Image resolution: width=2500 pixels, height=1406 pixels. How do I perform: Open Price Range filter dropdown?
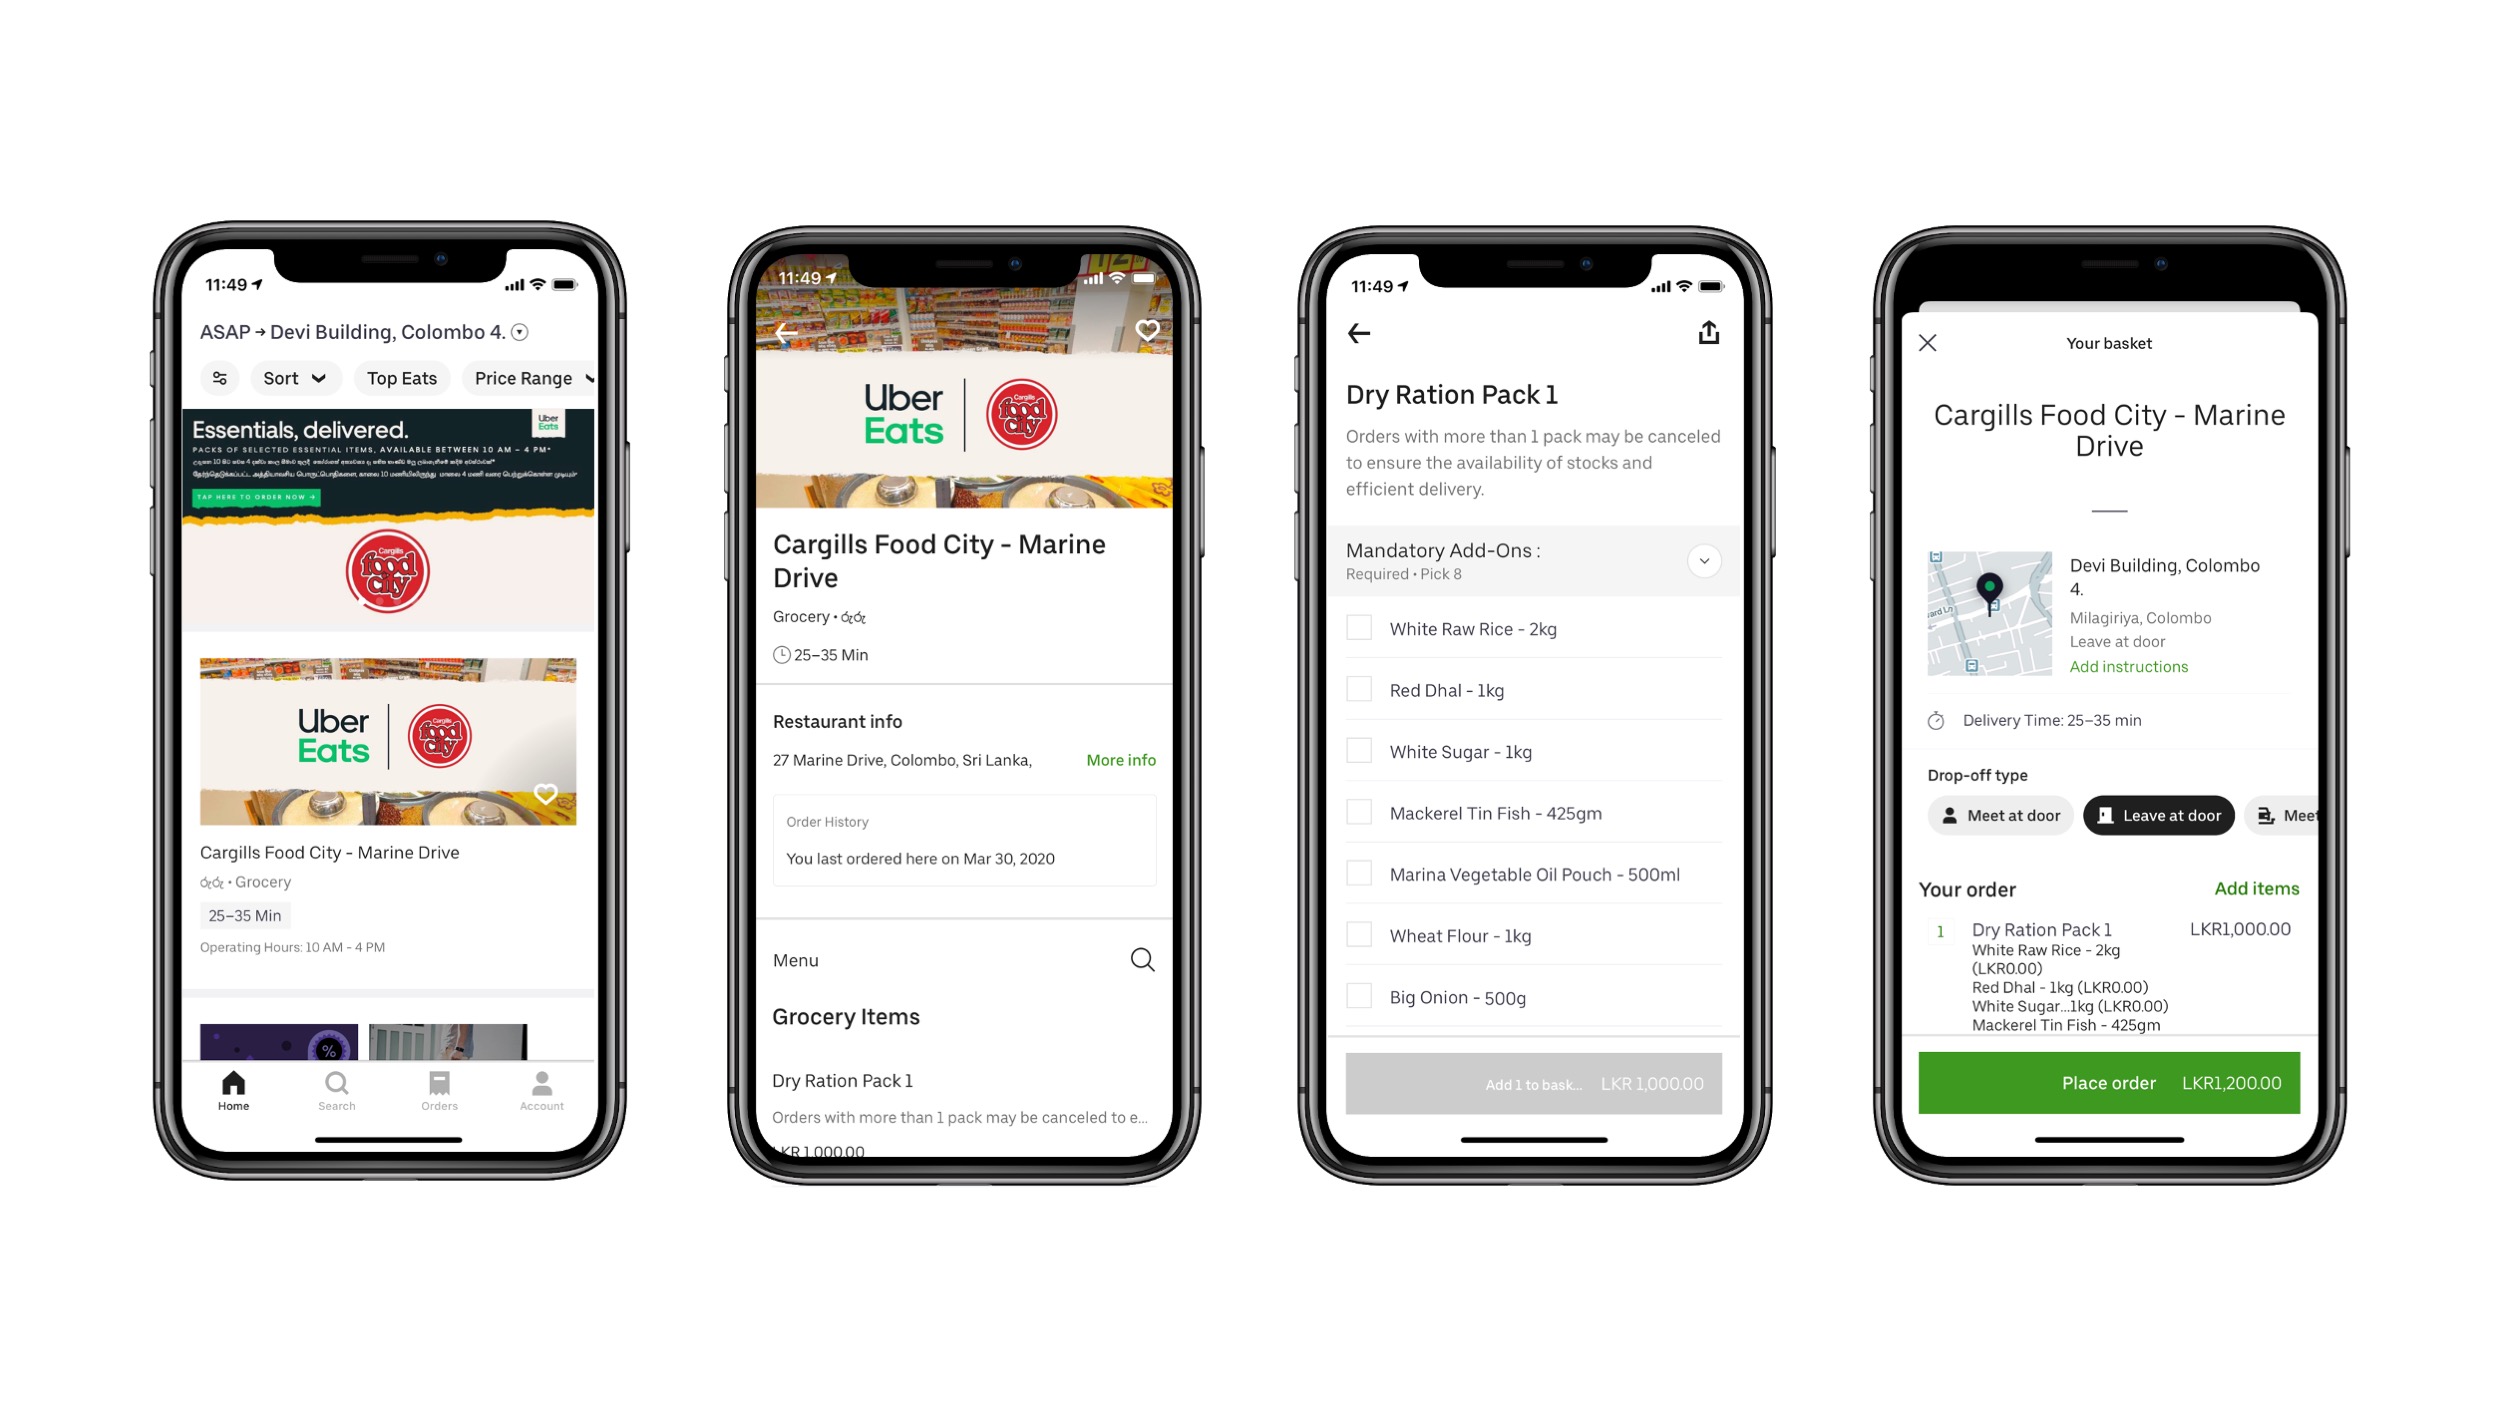531,378
